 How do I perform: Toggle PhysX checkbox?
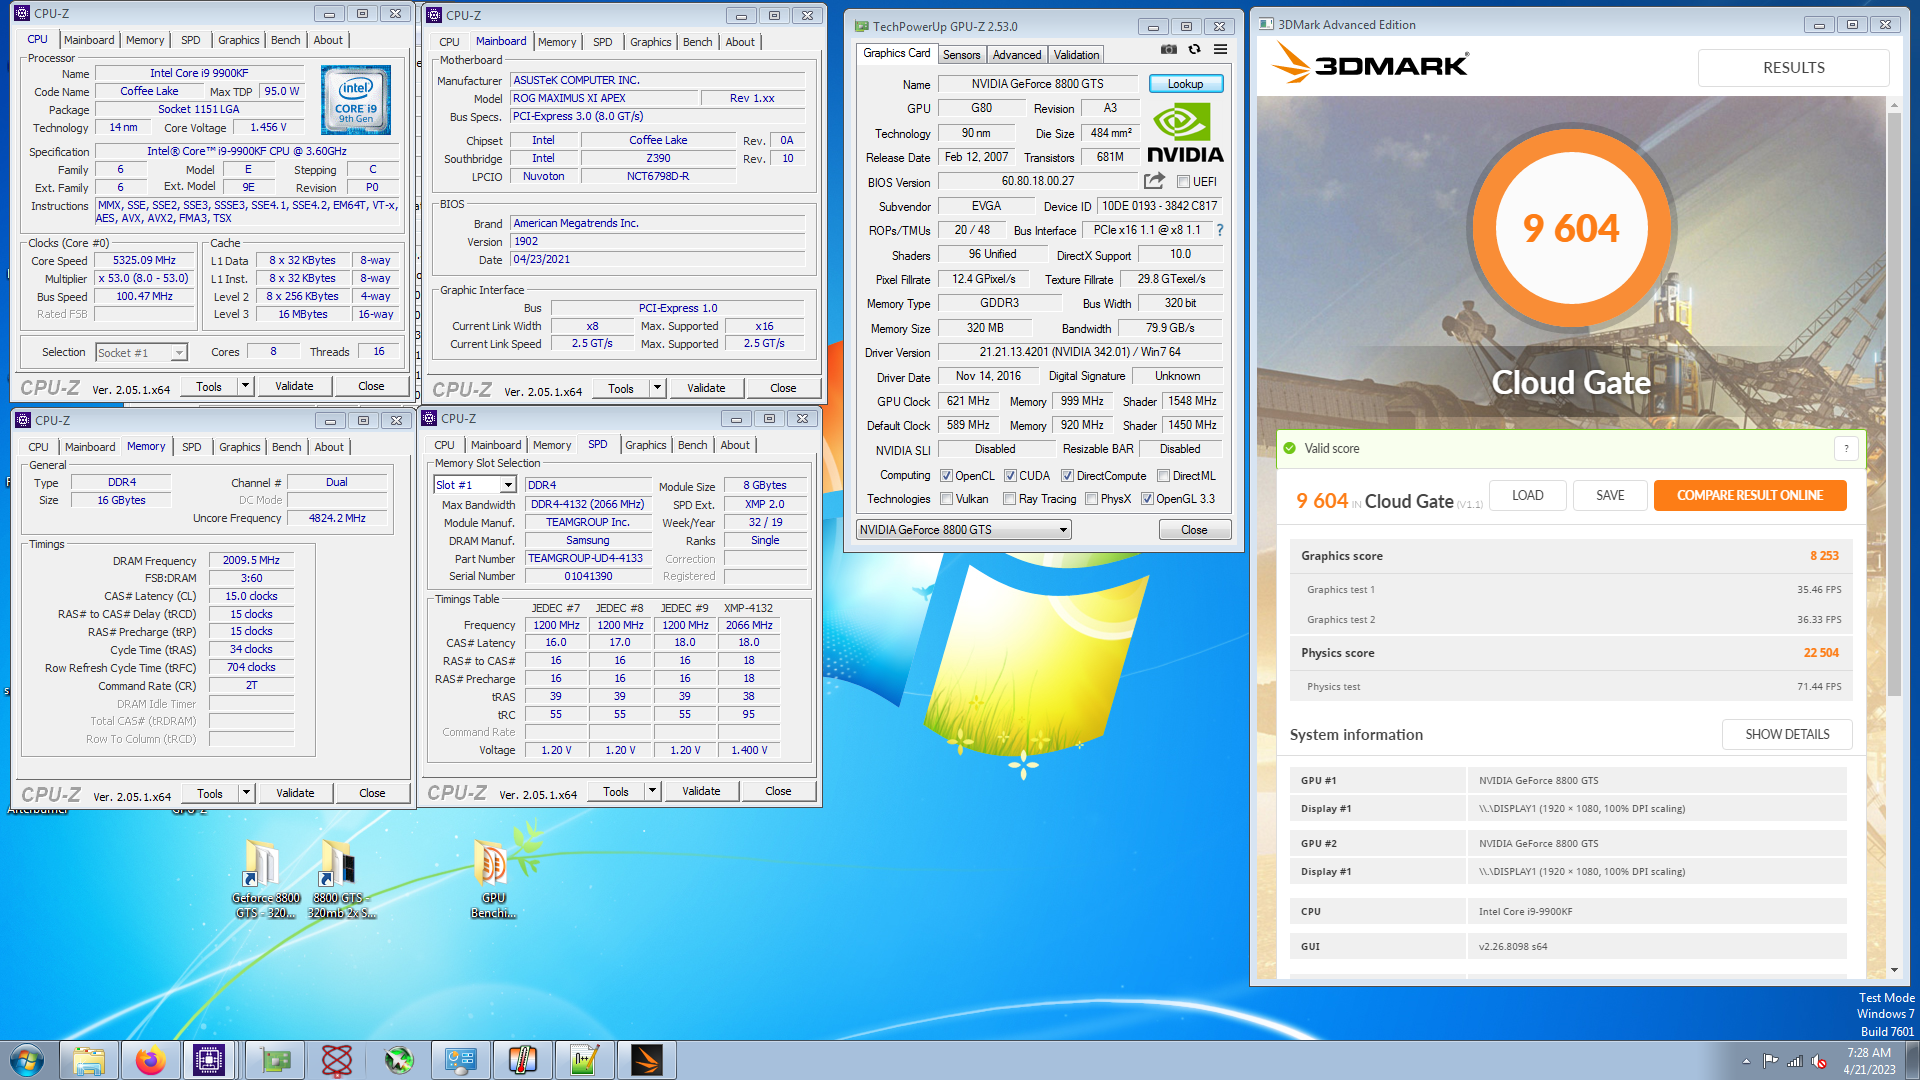(x=1091, y=499)
